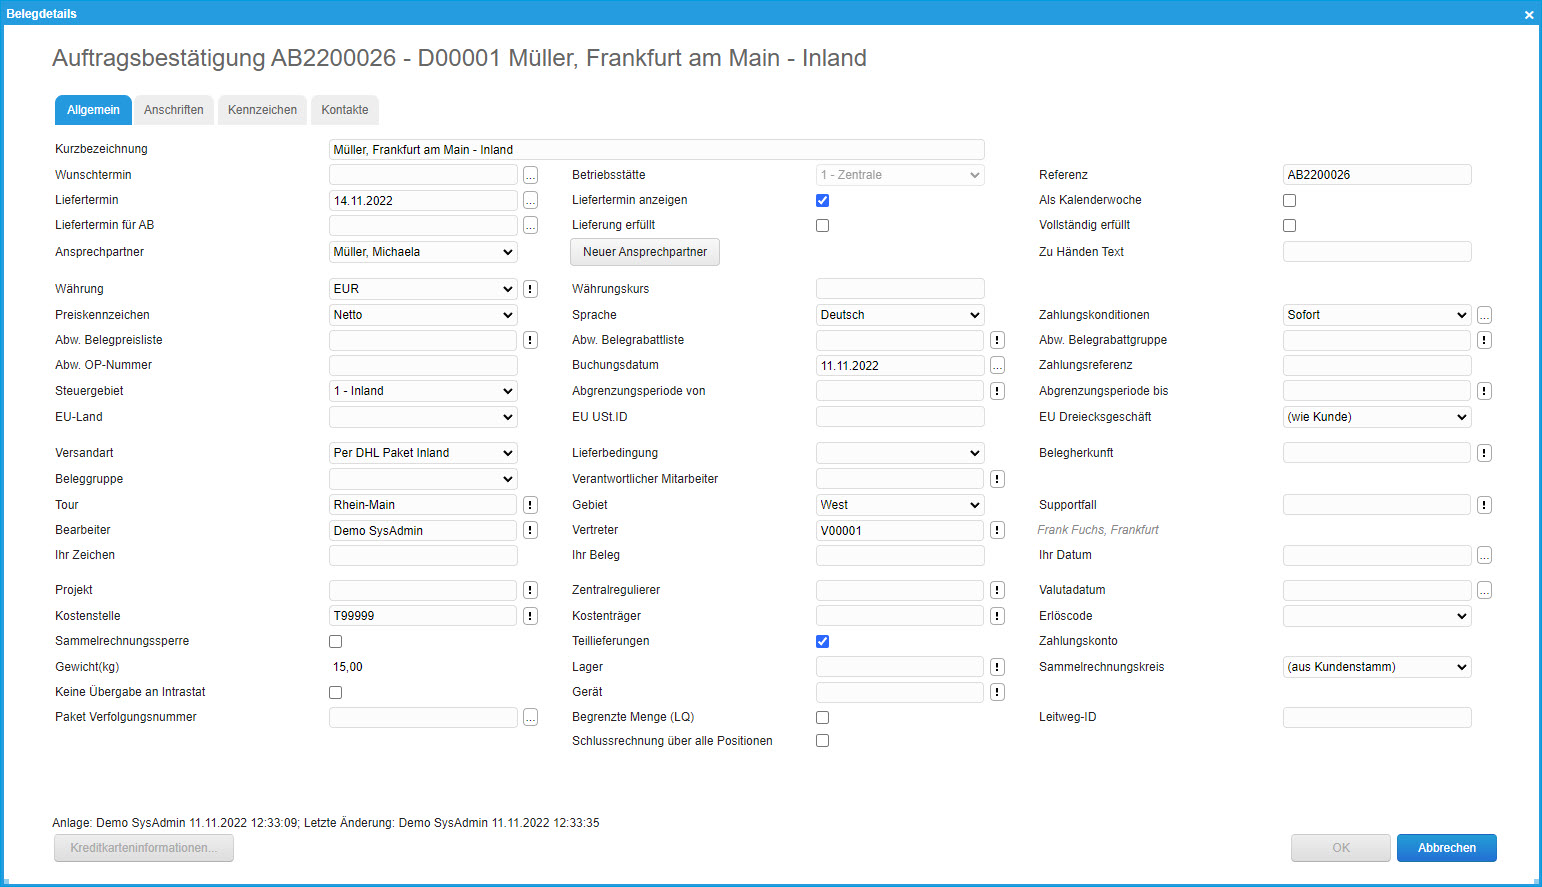1542x887 pixels.
Task: Click ellipsis button beside Zahlungskonditionen
Action: [1484, 315]
